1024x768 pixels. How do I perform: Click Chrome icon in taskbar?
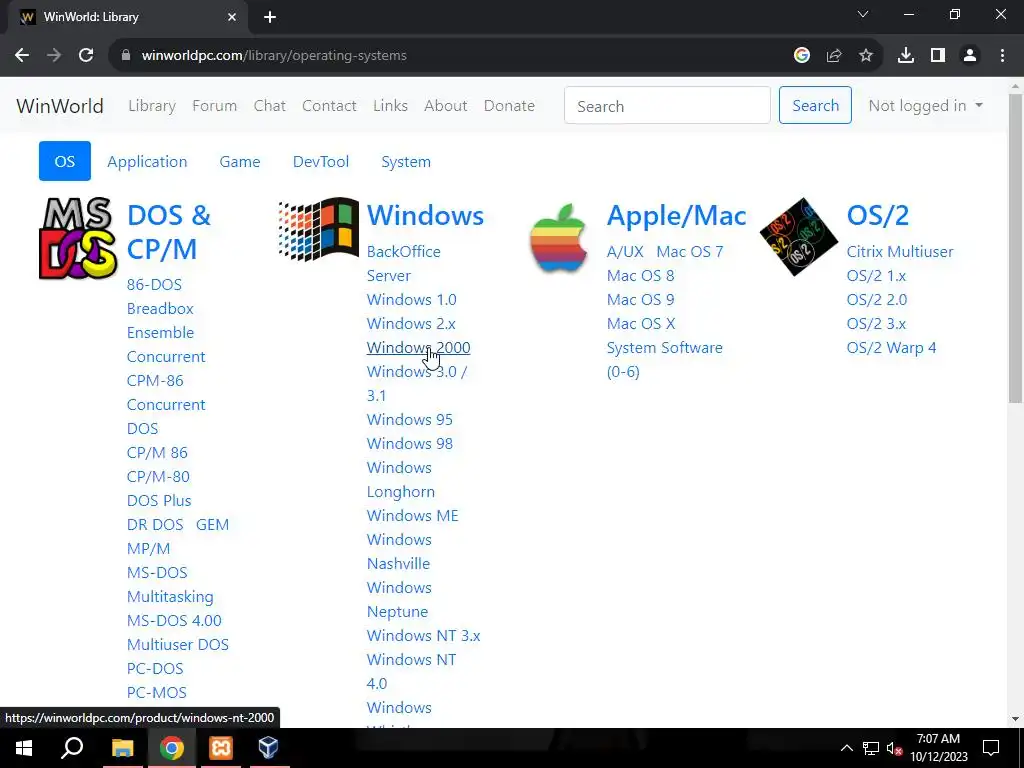coord(172,748)
